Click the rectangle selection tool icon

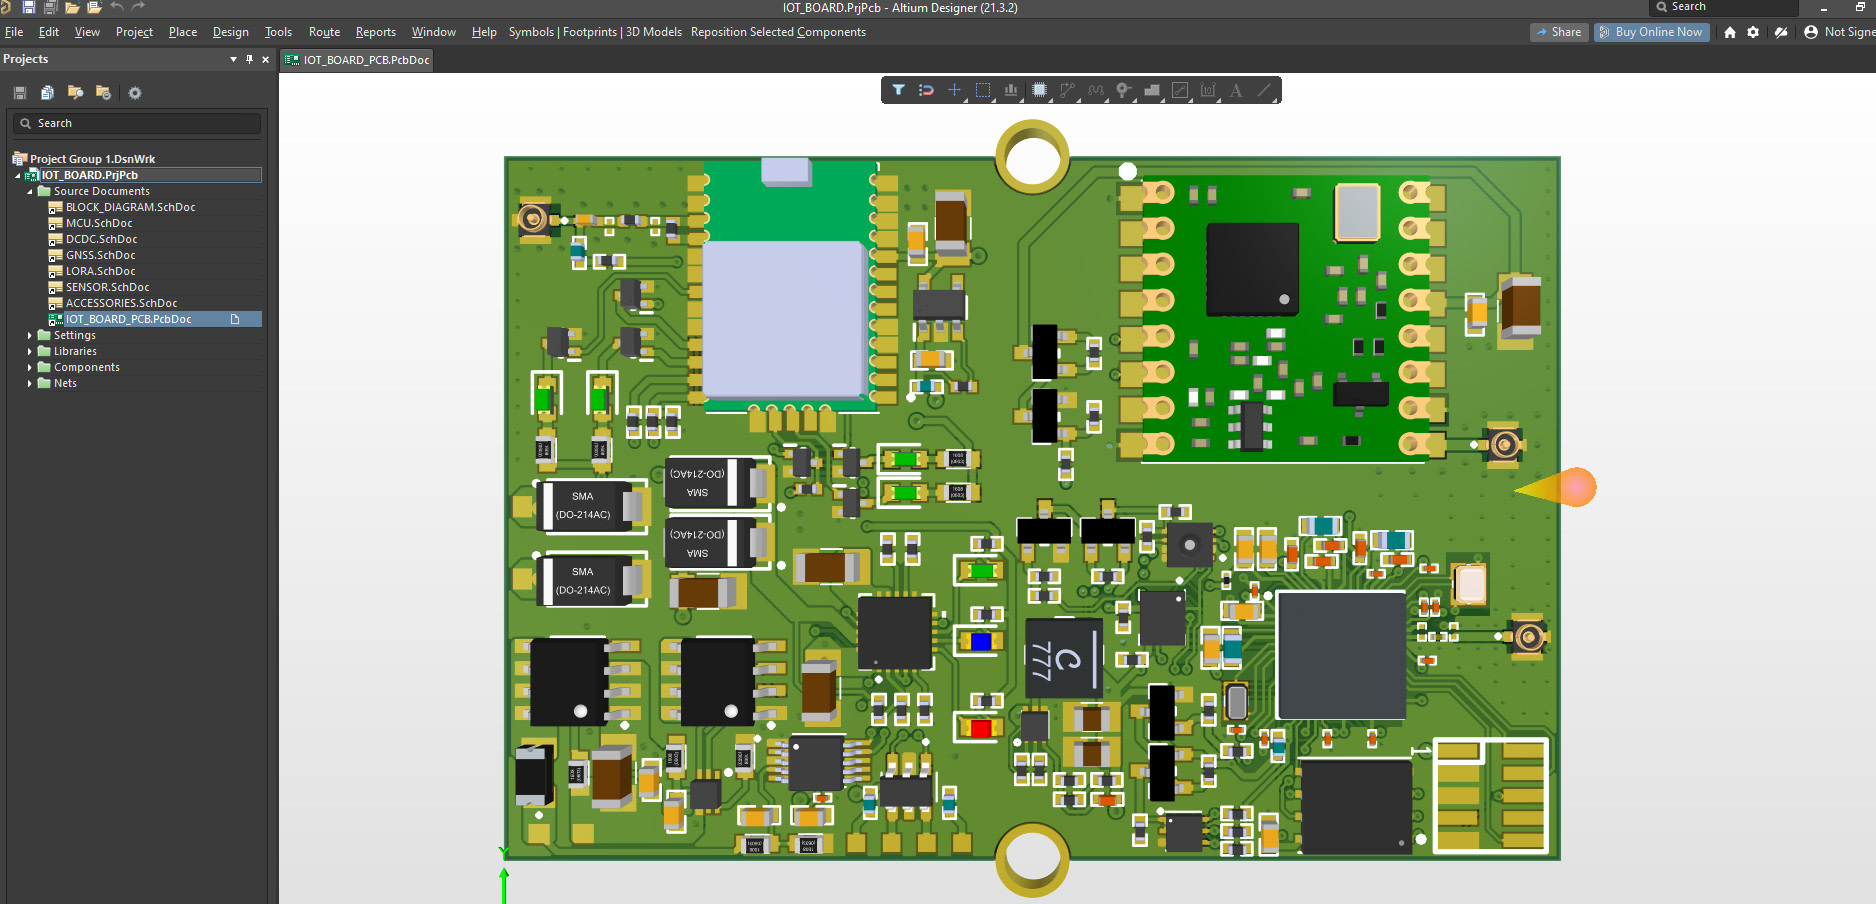[983, 91]
